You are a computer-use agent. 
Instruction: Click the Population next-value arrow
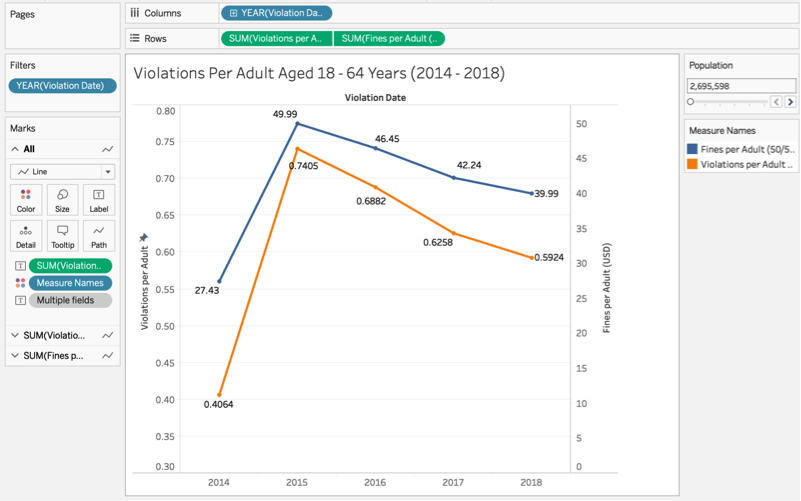[790, 102]
